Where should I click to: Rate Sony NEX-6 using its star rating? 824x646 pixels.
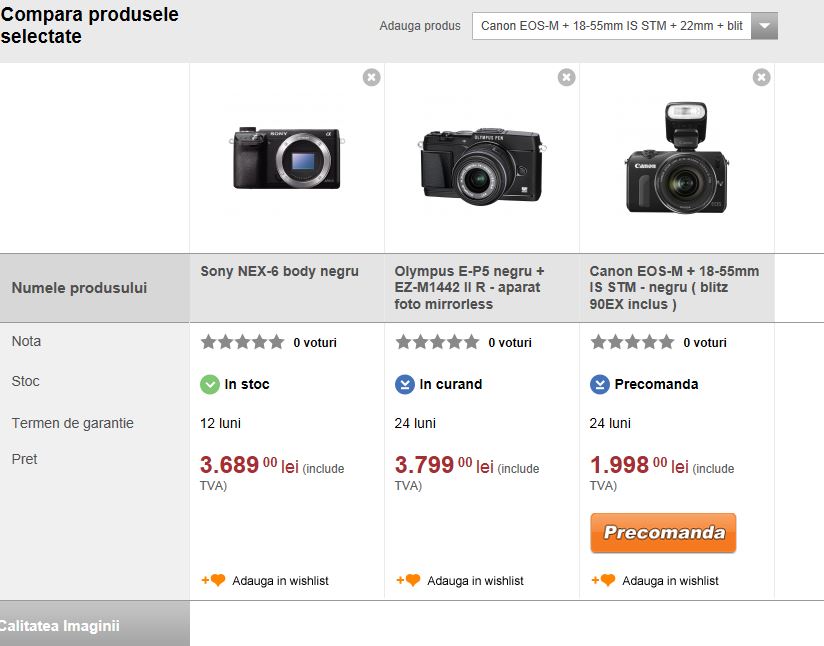(242, 342)
